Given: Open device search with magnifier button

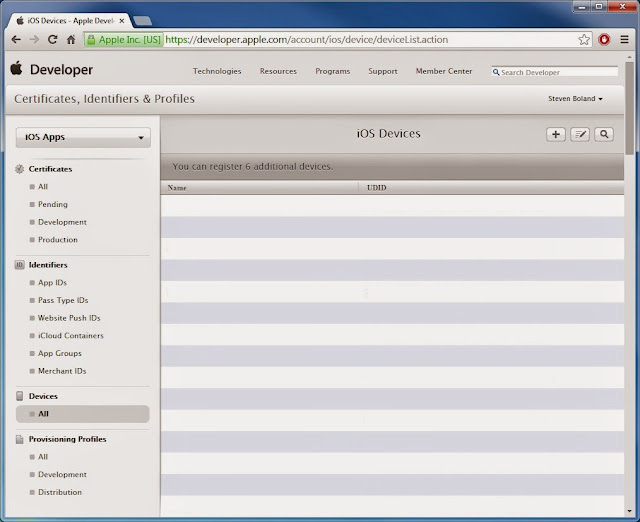Looking at the screenshot, I should 604,134.
